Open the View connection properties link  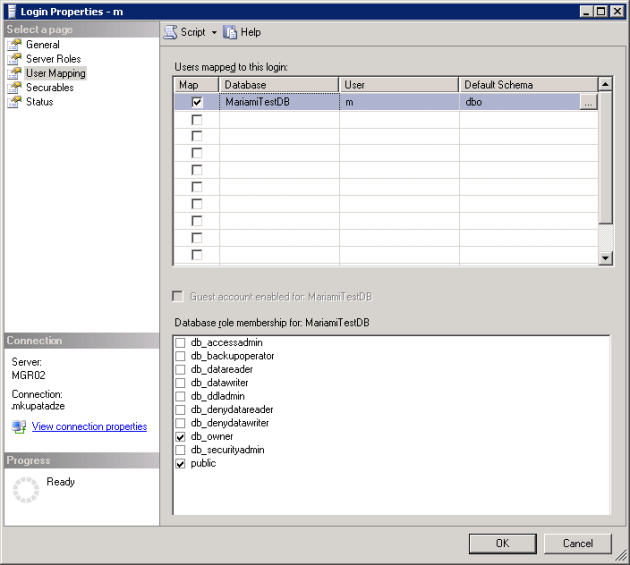(89, 426)
